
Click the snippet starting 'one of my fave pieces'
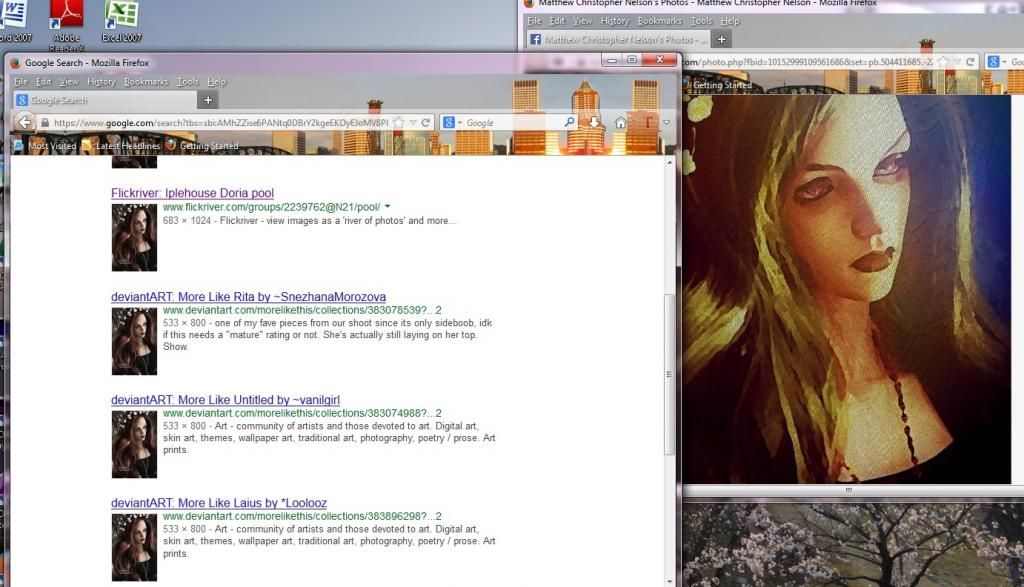[327, 334]
